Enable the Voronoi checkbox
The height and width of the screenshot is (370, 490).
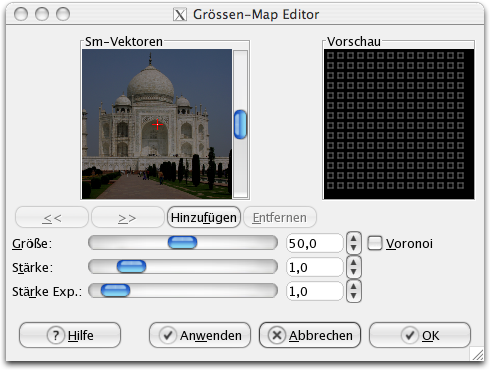[x=375, y=243]
